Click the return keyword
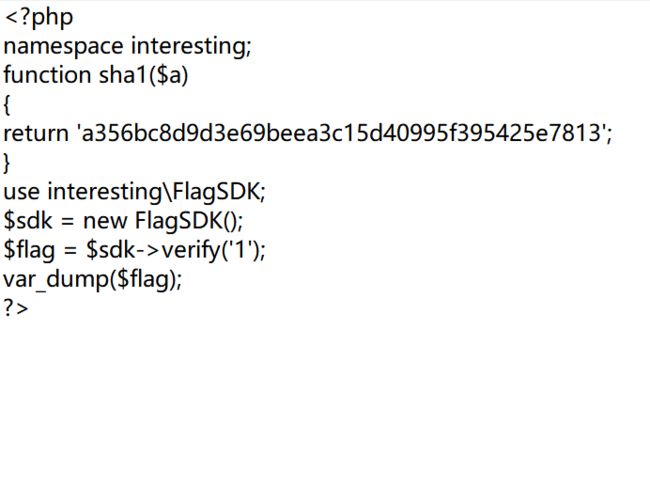Image resolution: width=650 pixels, height=502 pixels. [x=36, y=133]
